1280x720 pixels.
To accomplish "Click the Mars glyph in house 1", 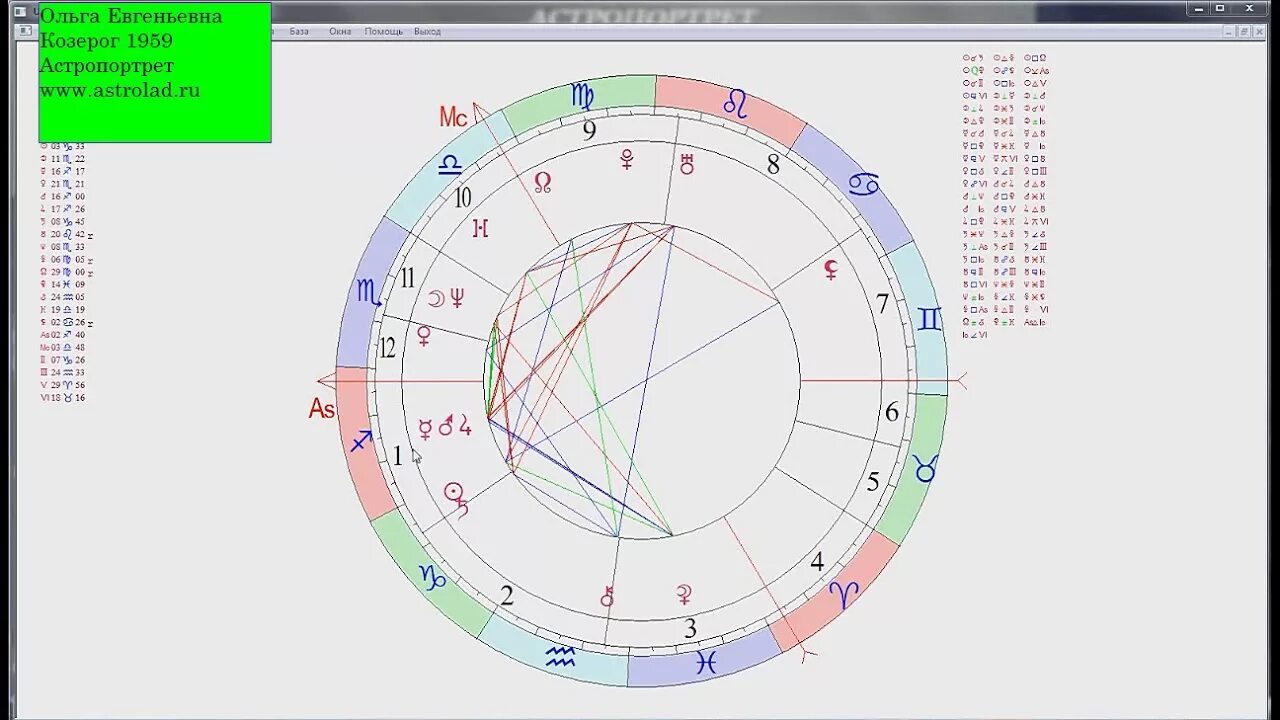I will (447, 427).
